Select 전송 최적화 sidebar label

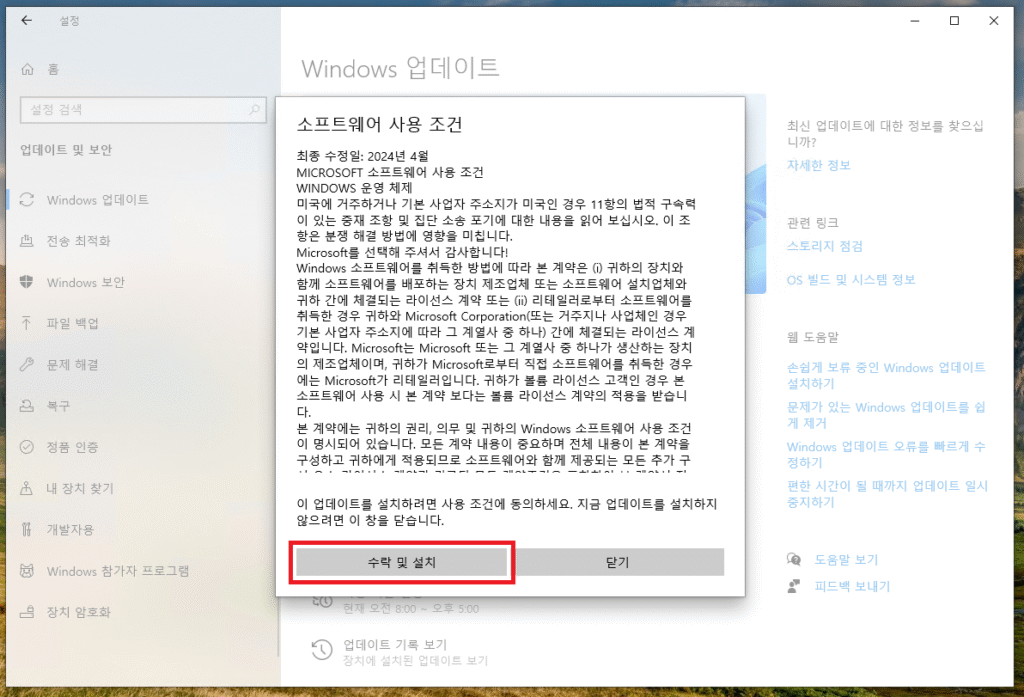(78, 241)
